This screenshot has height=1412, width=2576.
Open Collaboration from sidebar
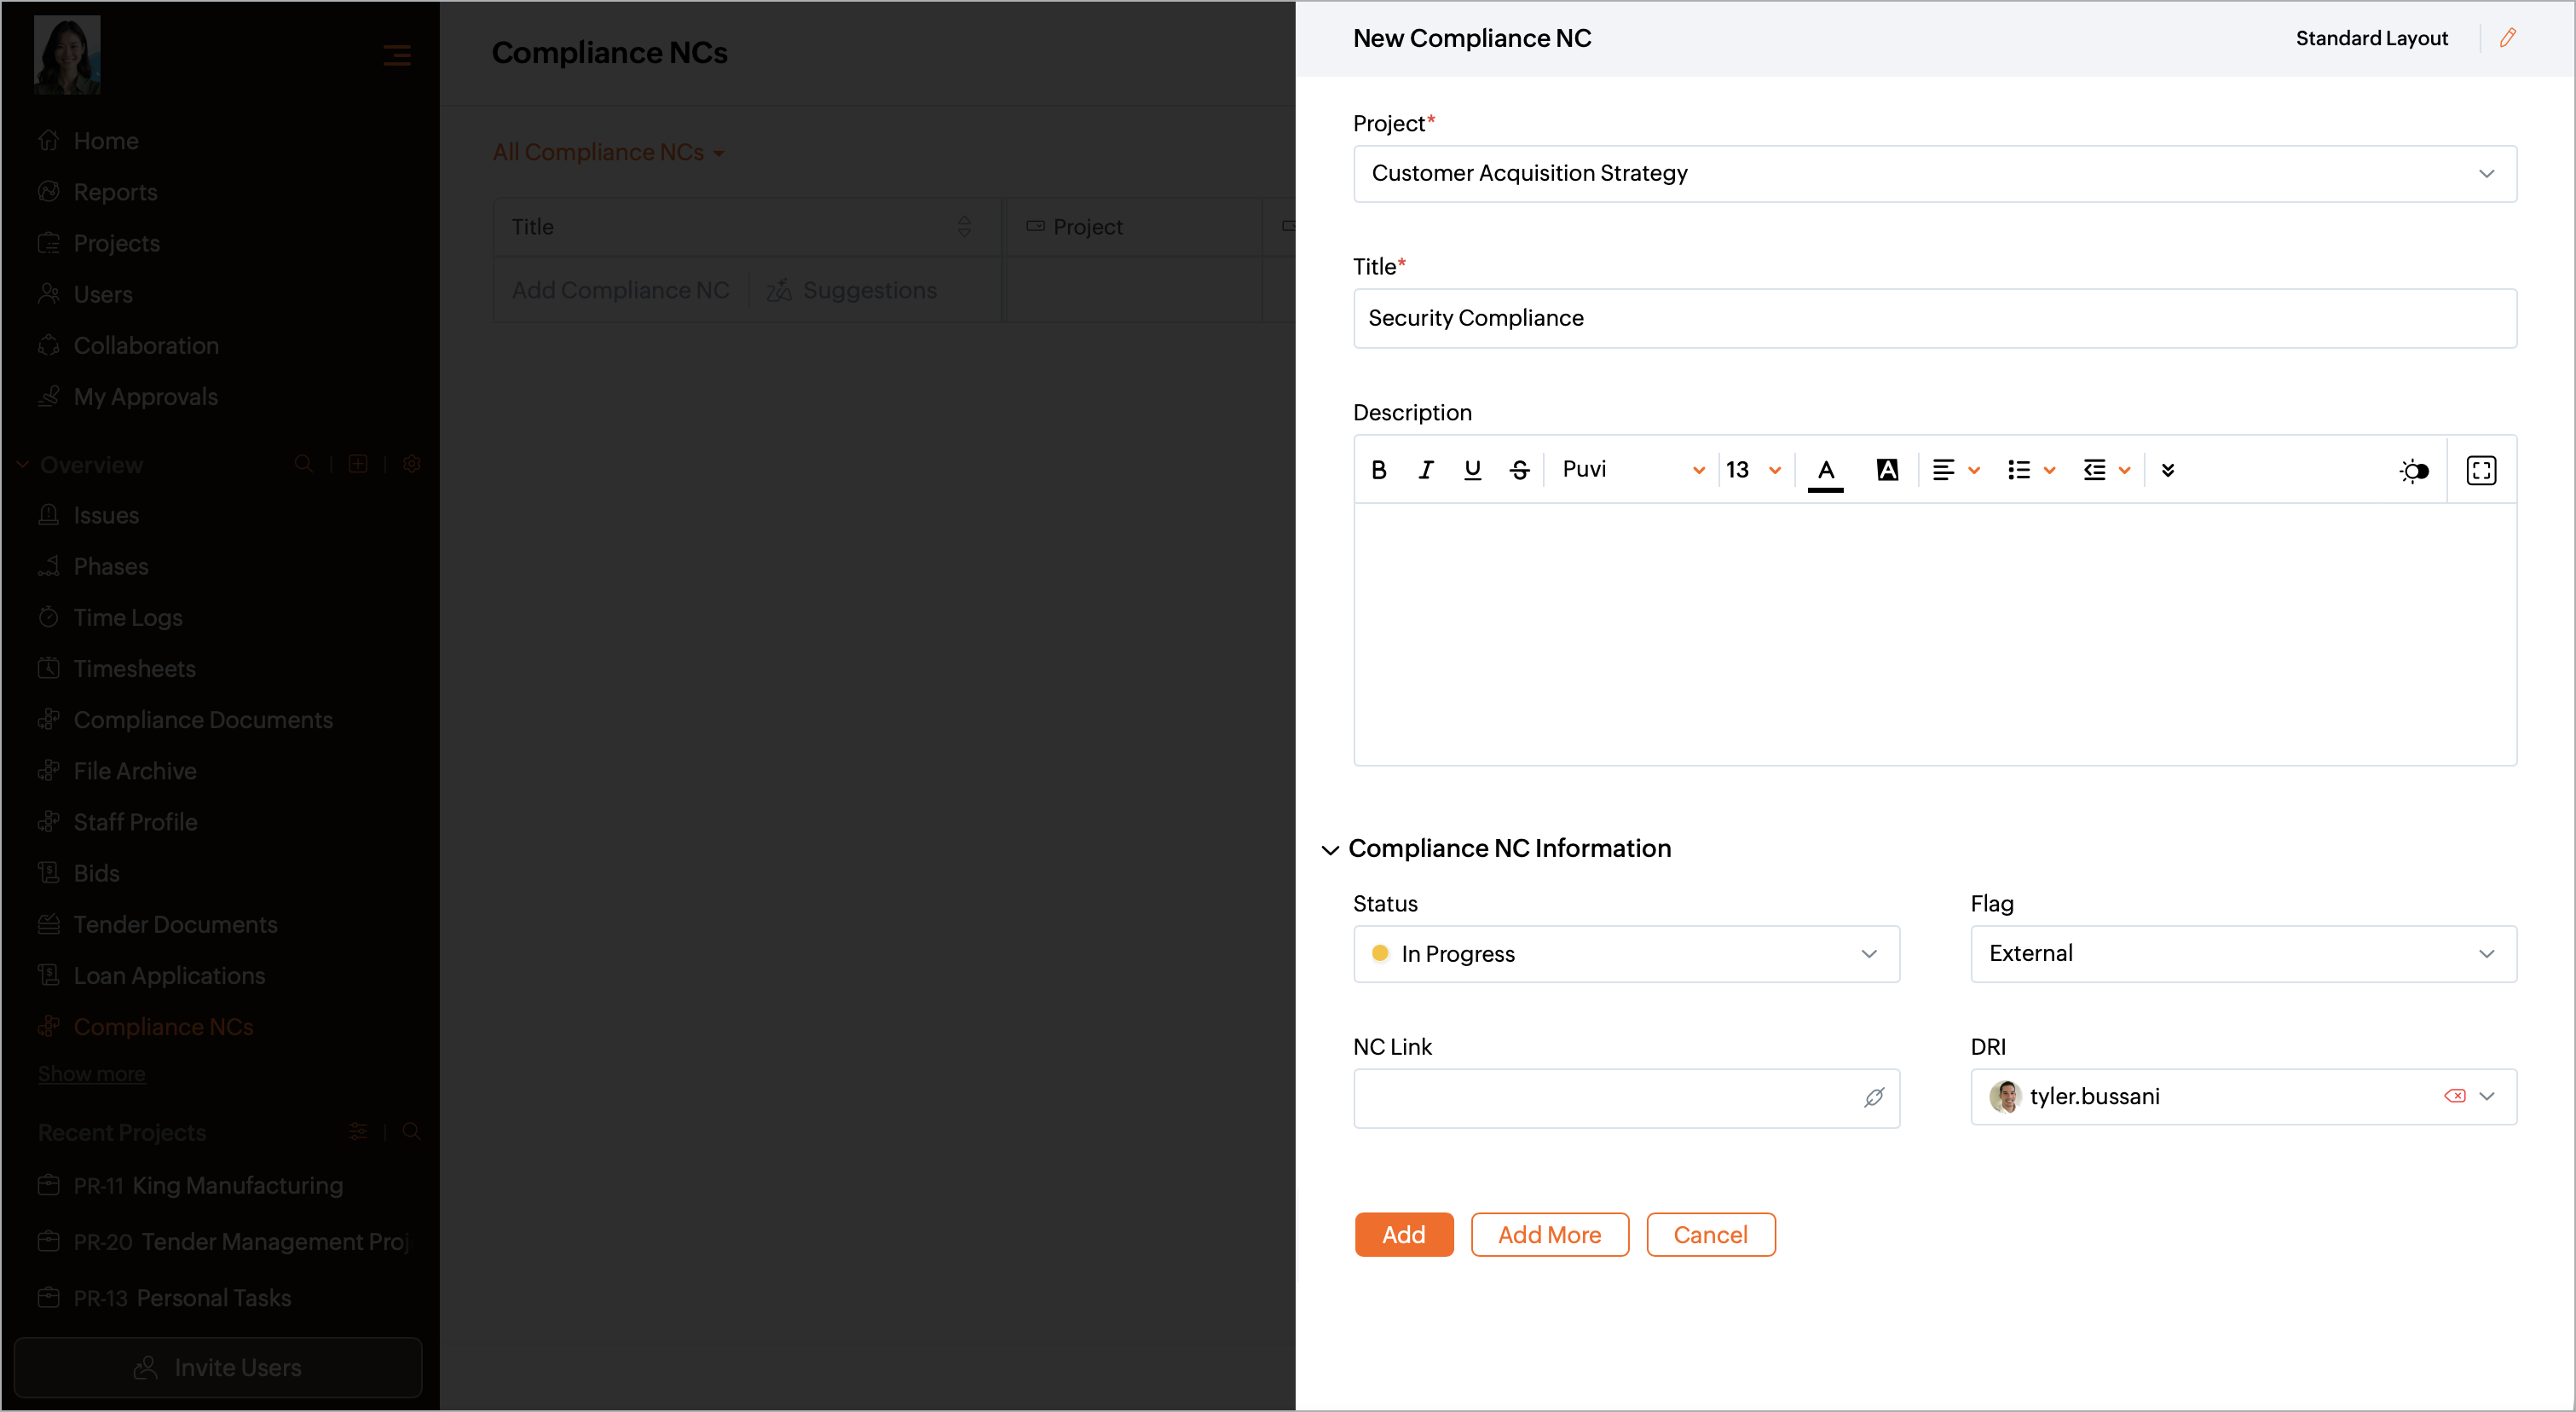tap(128, 345)
